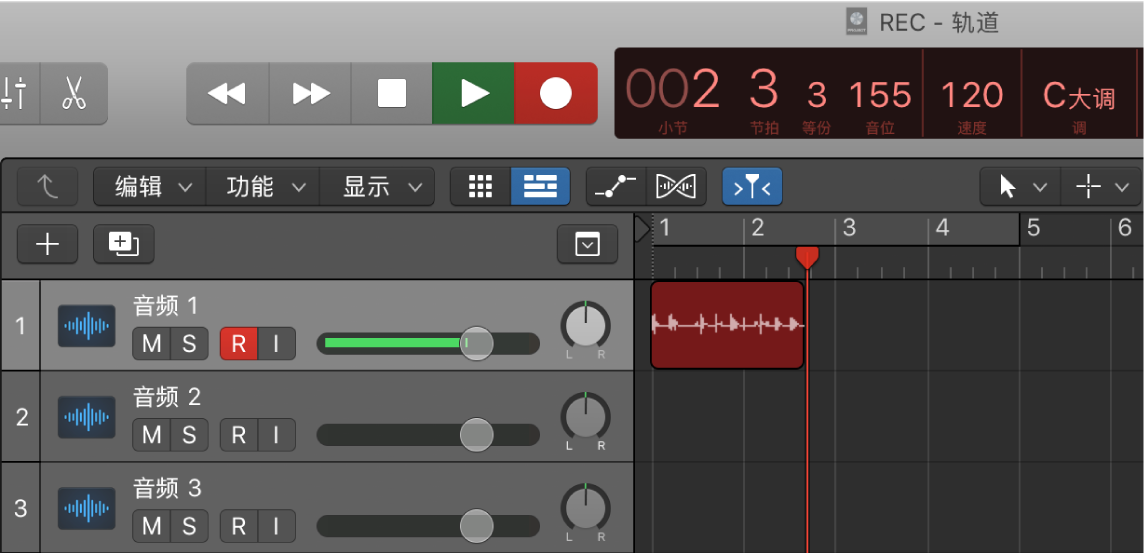This screenshot has width=1144, height=553.
Task: Select the 音频 1 track name
Action: 166,306
